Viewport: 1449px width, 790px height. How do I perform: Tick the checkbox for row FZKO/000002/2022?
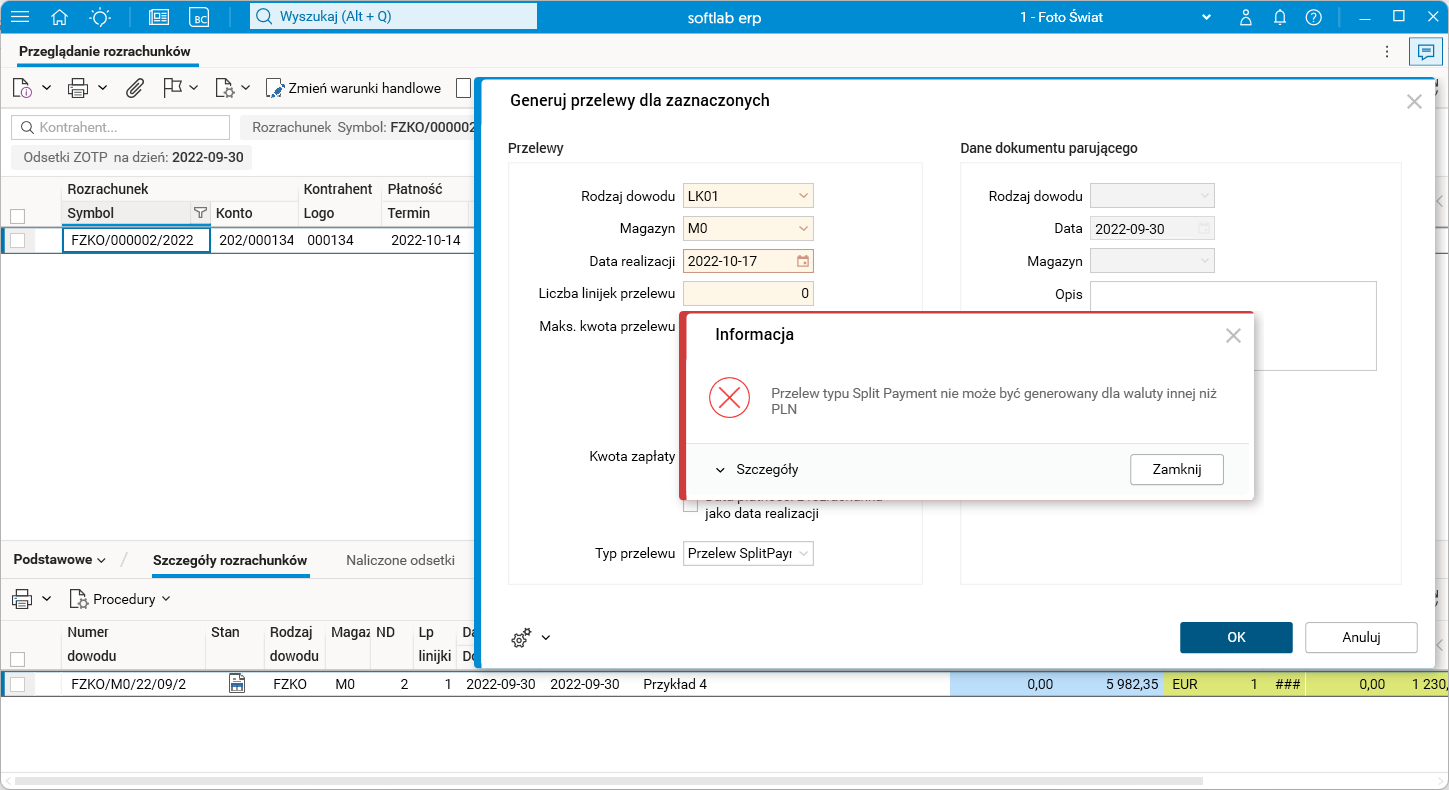17,240
